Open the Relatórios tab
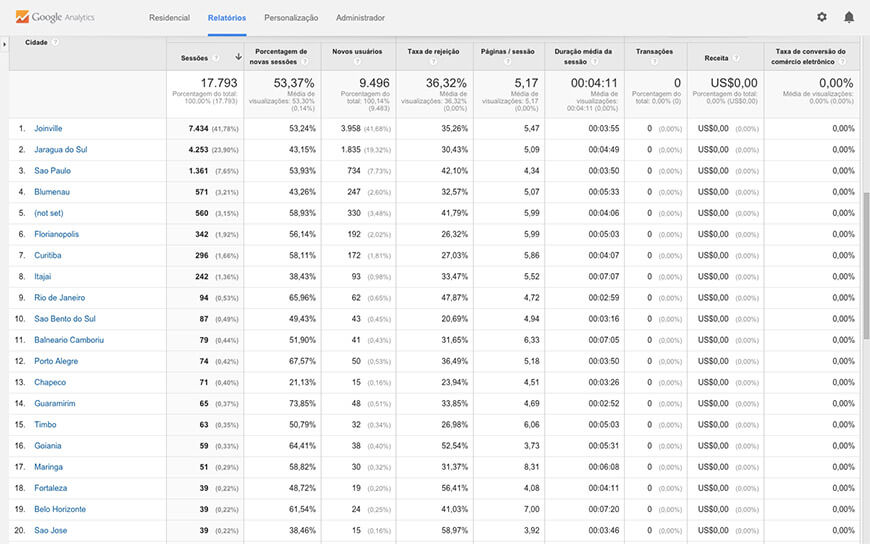 click(x=227, y=18)
